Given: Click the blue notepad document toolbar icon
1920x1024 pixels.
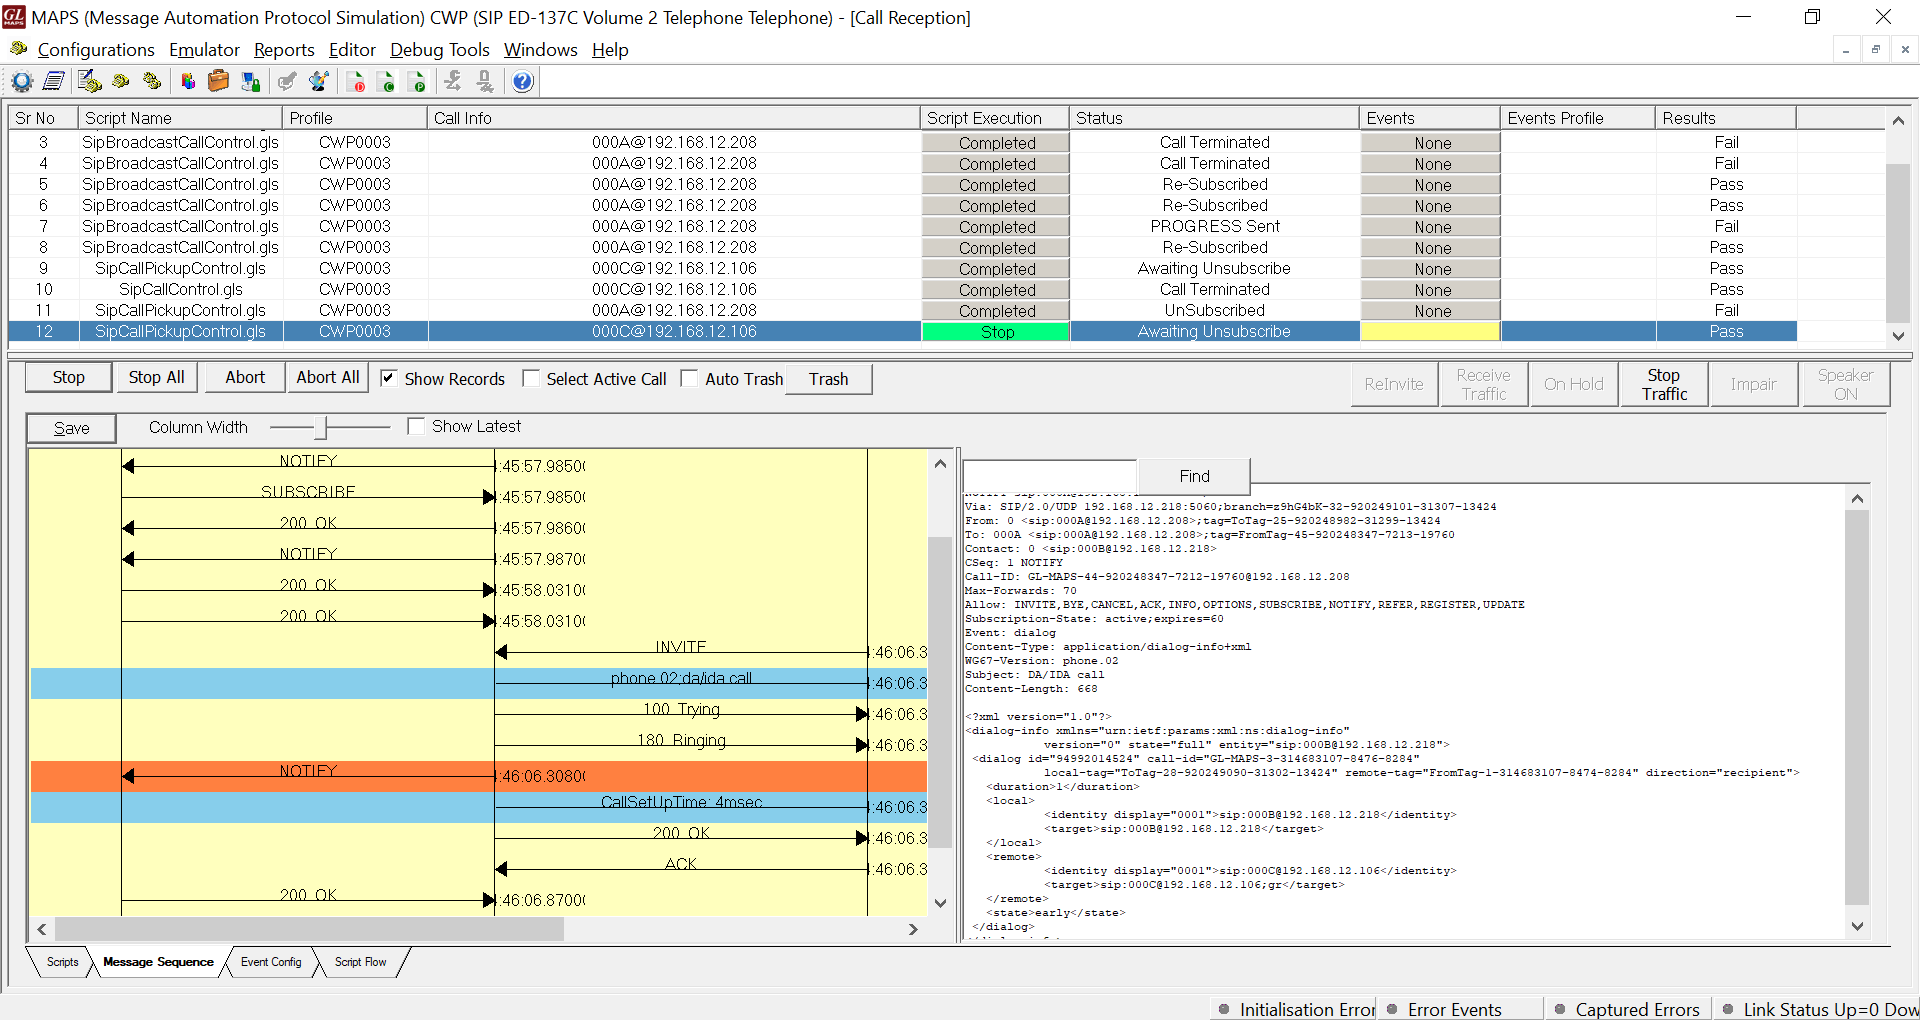Looking at the screenshot, I should (x=54, y=82).
